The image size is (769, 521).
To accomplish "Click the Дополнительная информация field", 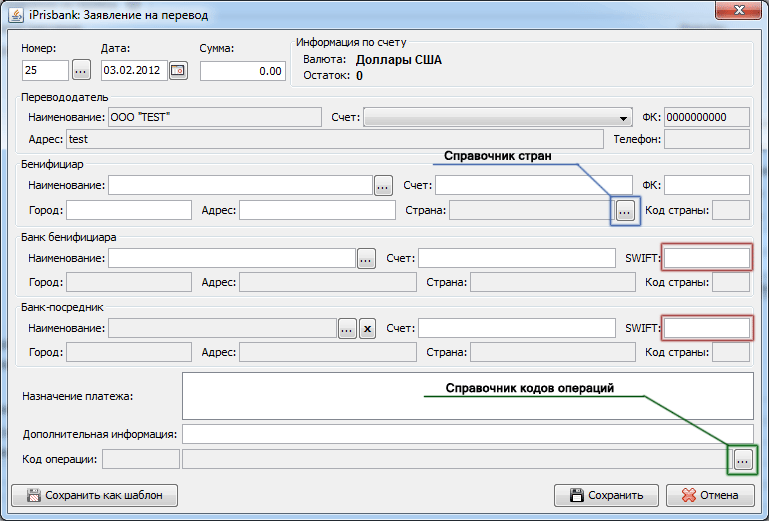I will click(466, 434).
